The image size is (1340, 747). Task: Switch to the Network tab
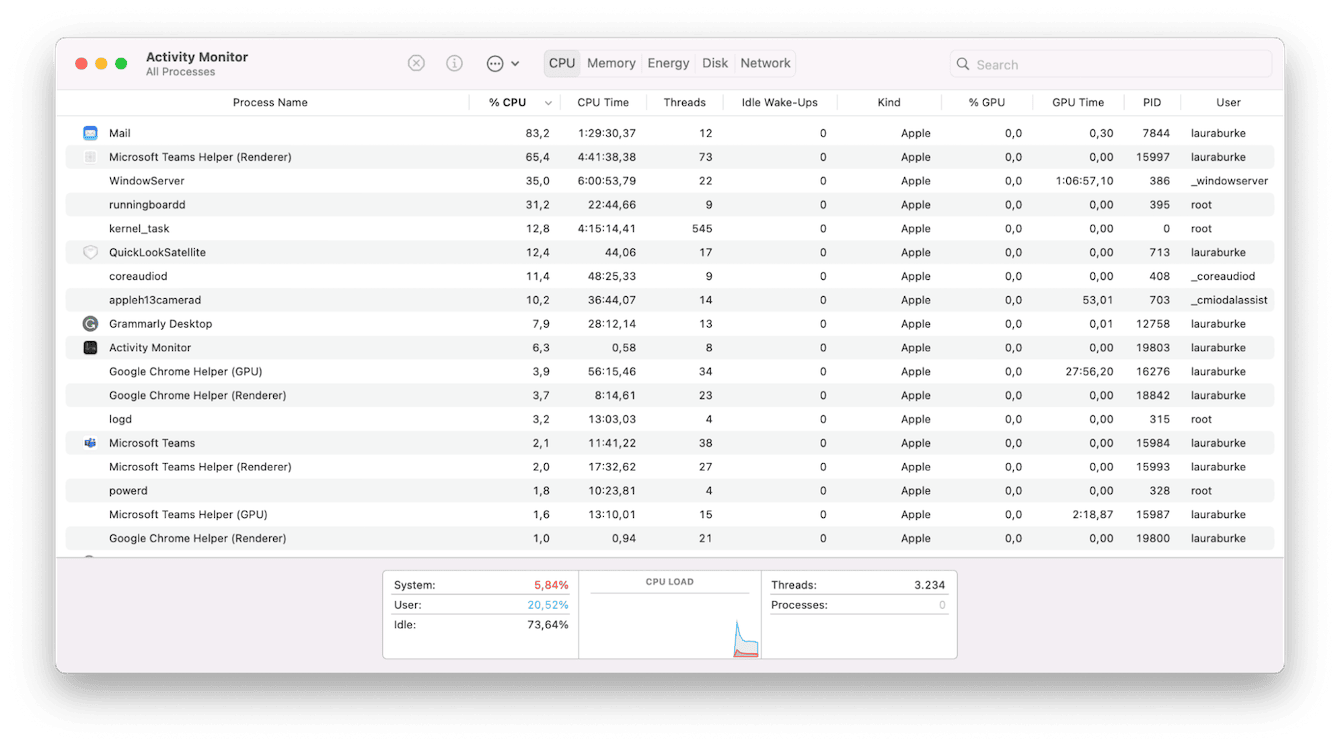765,62
